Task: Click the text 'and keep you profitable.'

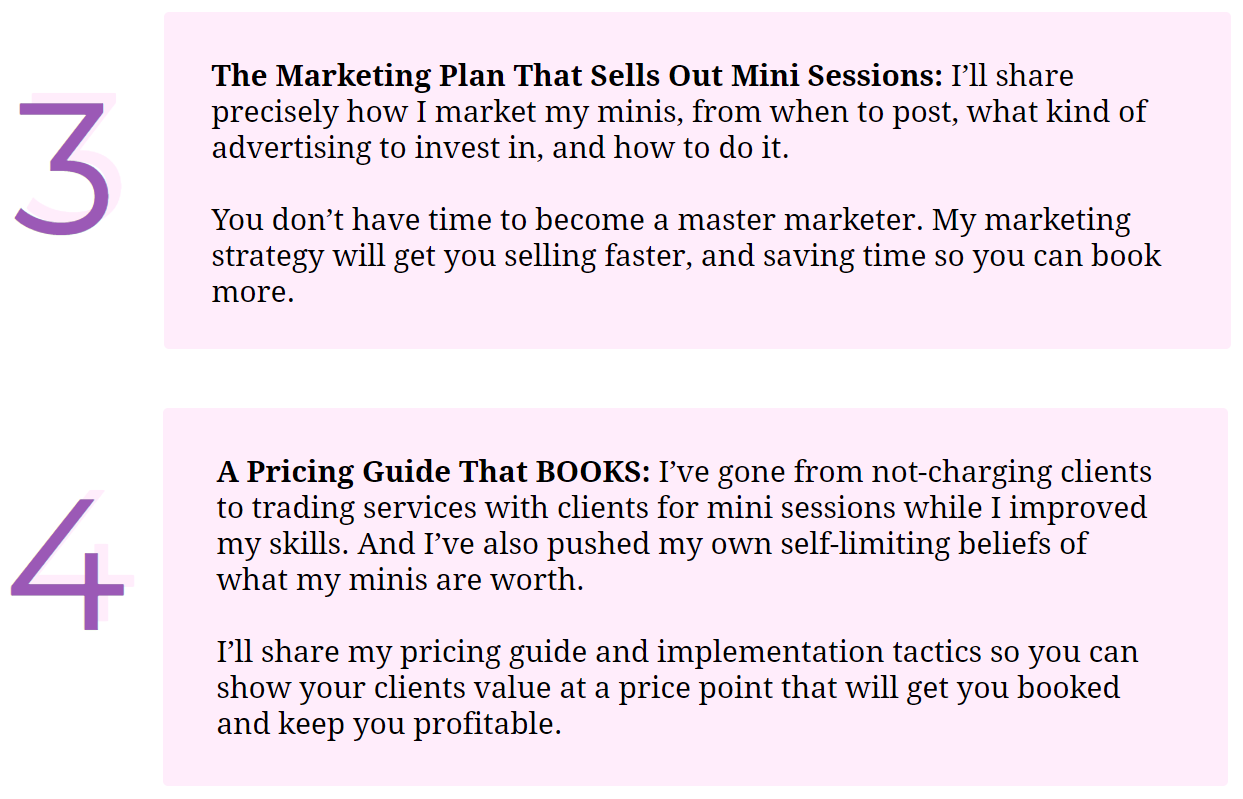Action: [x=389, y=724]
